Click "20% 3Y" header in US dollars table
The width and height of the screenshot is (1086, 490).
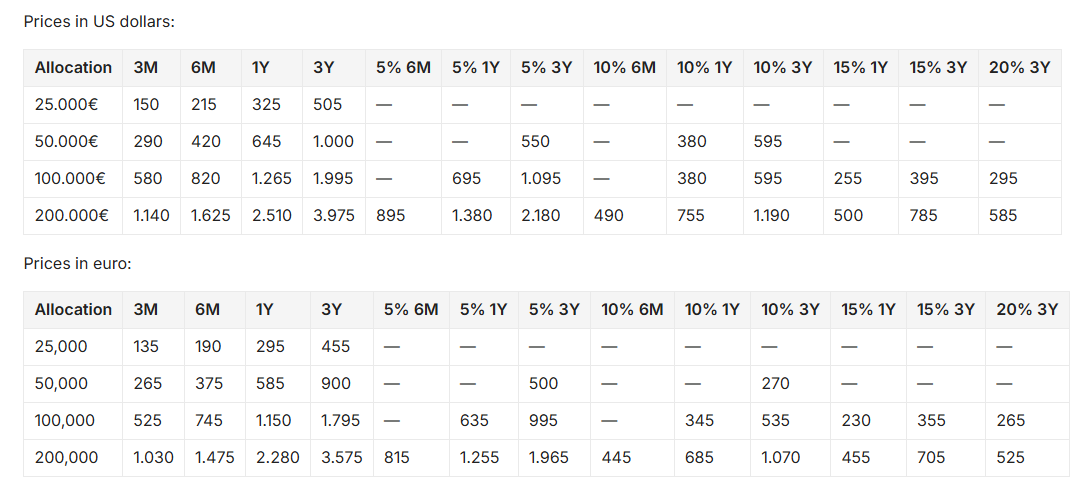coord(1019,67)
